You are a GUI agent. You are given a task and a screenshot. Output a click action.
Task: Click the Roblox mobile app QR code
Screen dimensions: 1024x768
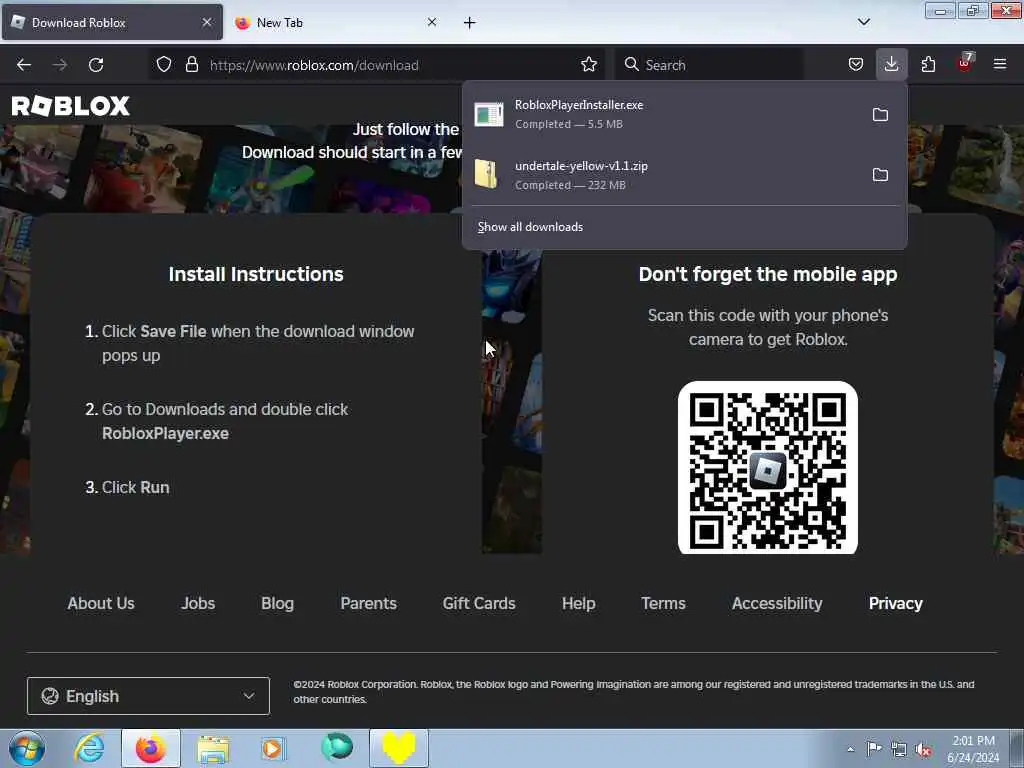point(767,467)
